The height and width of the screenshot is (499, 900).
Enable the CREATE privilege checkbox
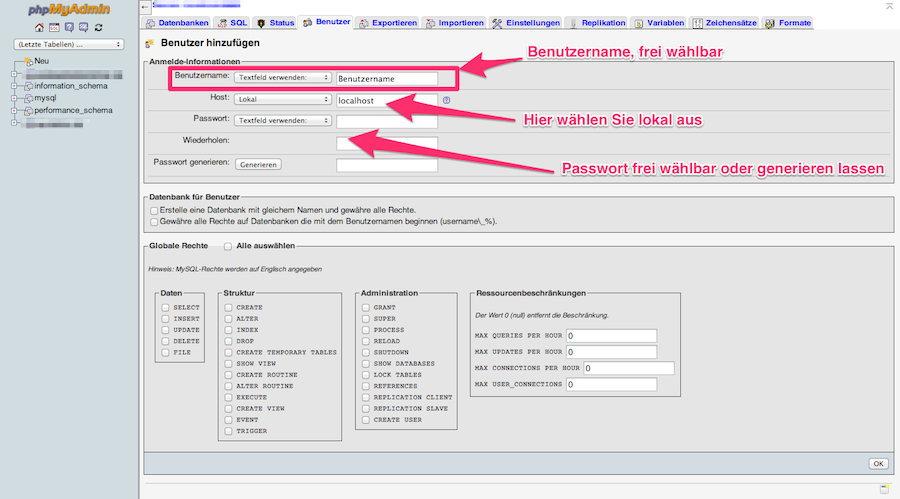[228, 308]
